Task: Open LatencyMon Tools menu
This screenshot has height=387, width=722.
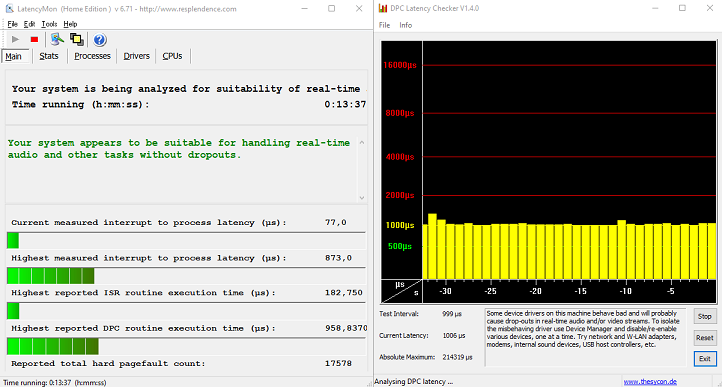Action: click(x=49, y=24)
